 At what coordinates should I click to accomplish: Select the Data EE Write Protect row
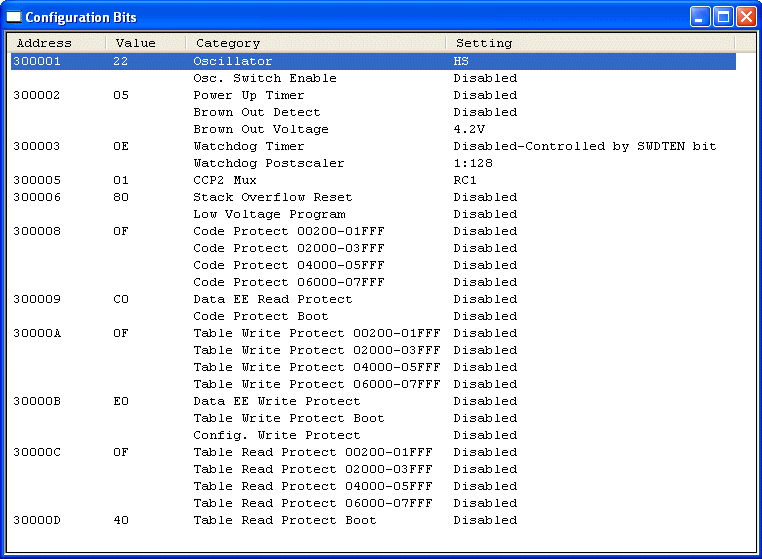pyautogui.click(x=373, y=402)
